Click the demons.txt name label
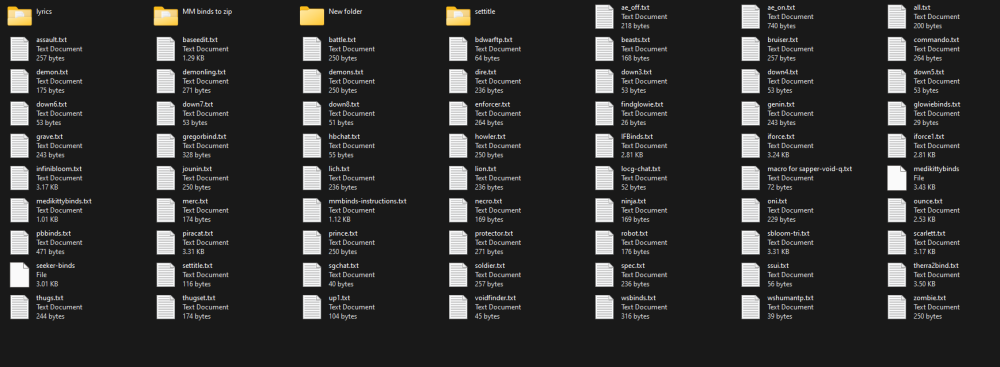This screenshot has width=1000, height=367. point(346,72)
